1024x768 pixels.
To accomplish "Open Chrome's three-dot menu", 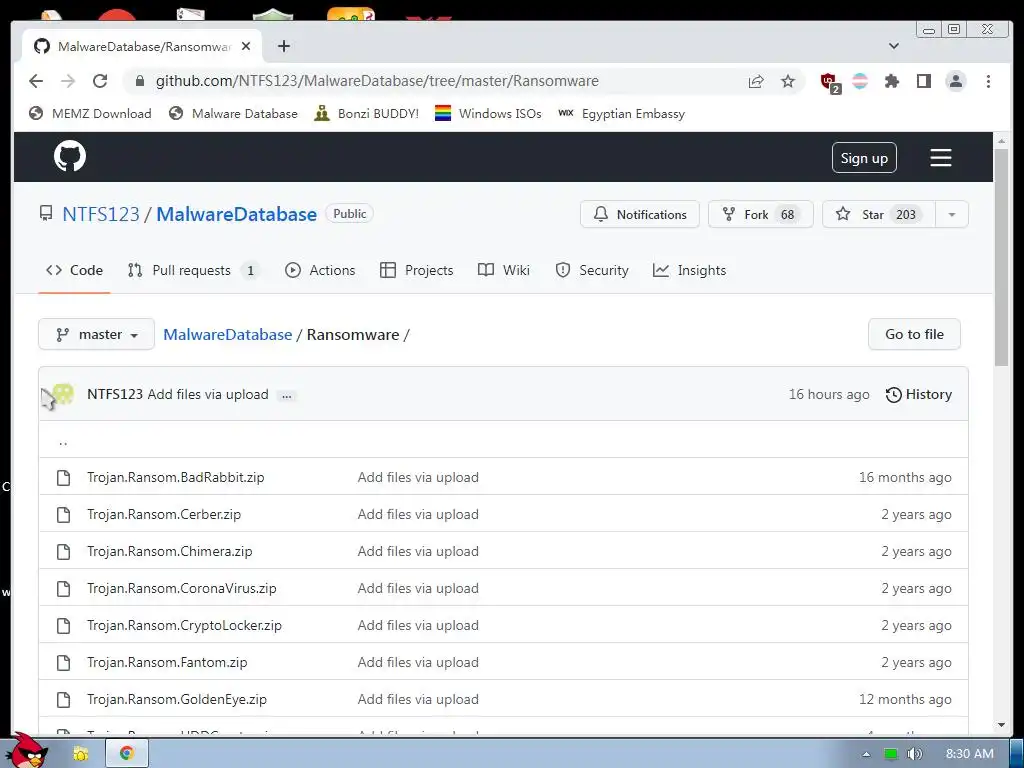I will pos(988,81).
